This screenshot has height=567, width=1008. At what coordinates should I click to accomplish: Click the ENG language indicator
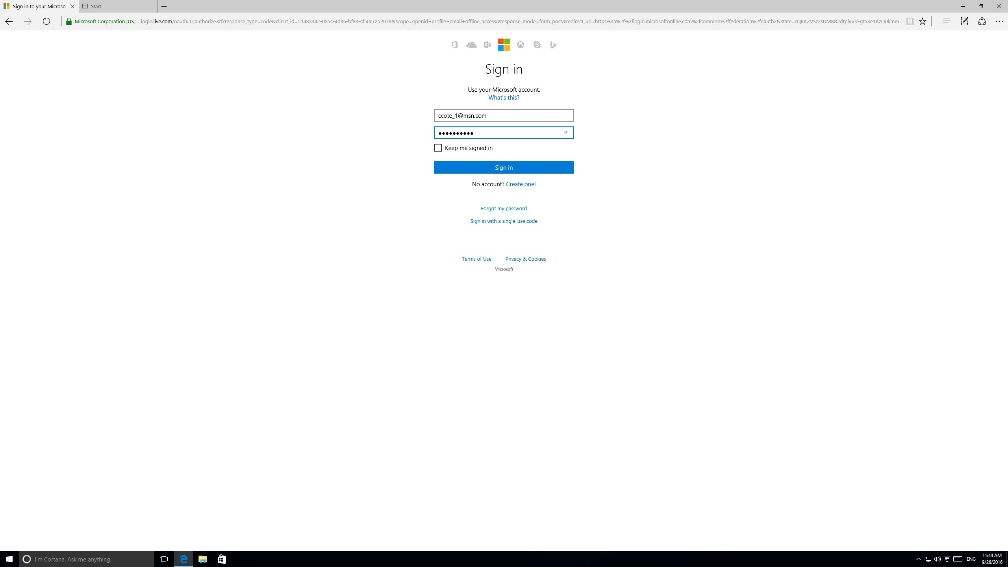tap(971, 559)
